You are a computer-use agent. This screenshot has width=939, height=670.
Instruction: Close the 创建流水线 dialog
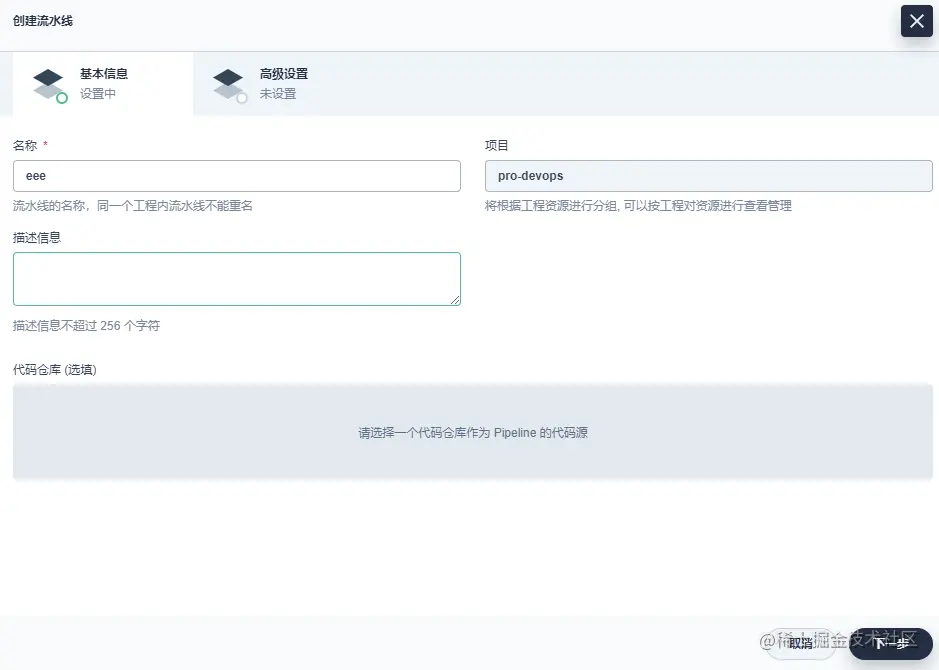[916, 21]
